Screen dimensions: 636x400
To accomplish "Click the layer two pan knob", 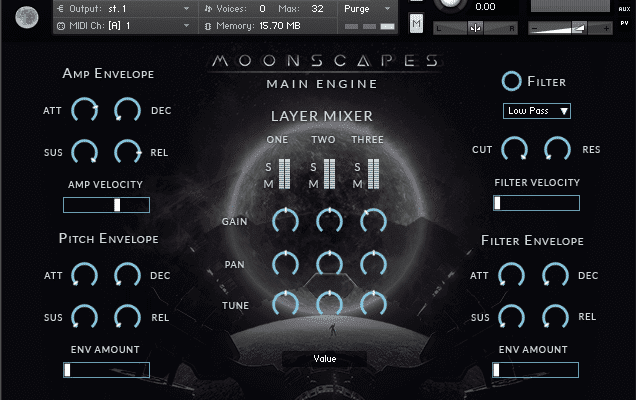I will [329, 262].
